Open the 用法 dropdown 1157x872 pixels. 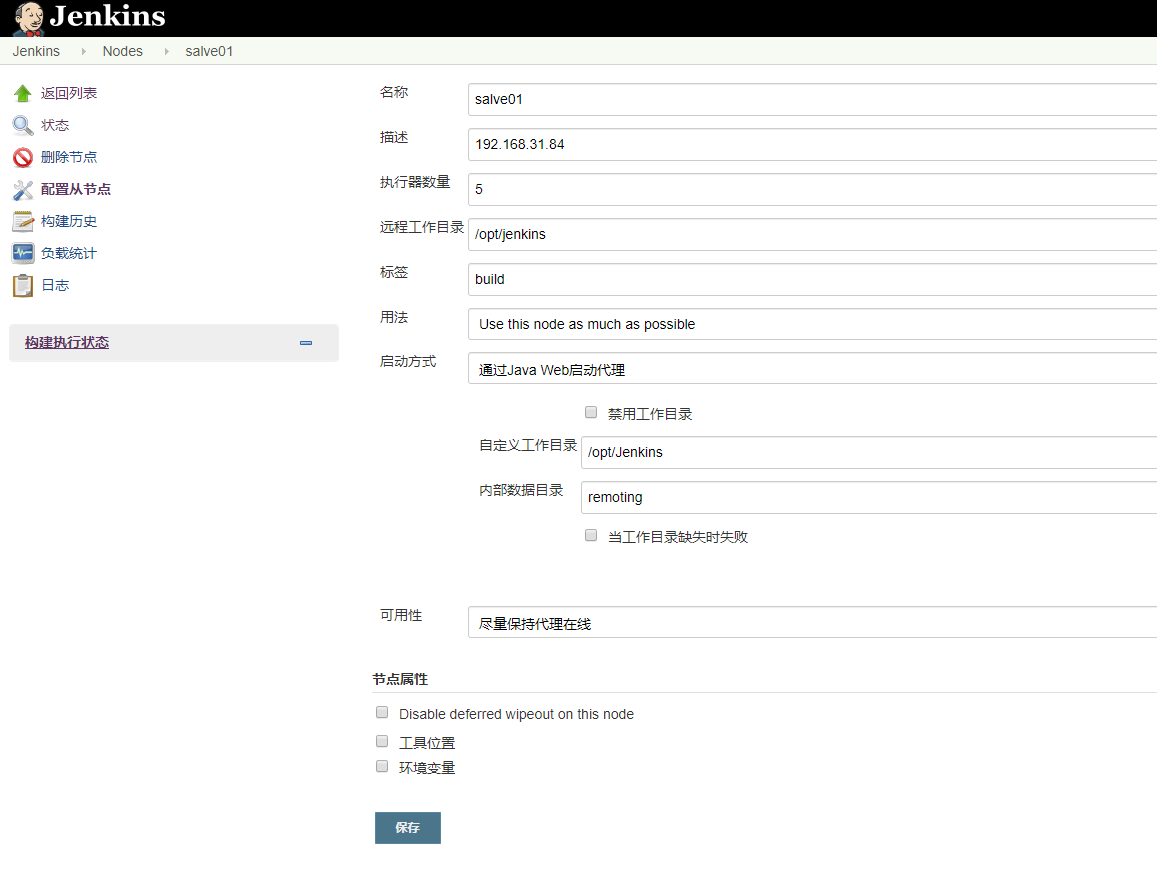[812, 325]
